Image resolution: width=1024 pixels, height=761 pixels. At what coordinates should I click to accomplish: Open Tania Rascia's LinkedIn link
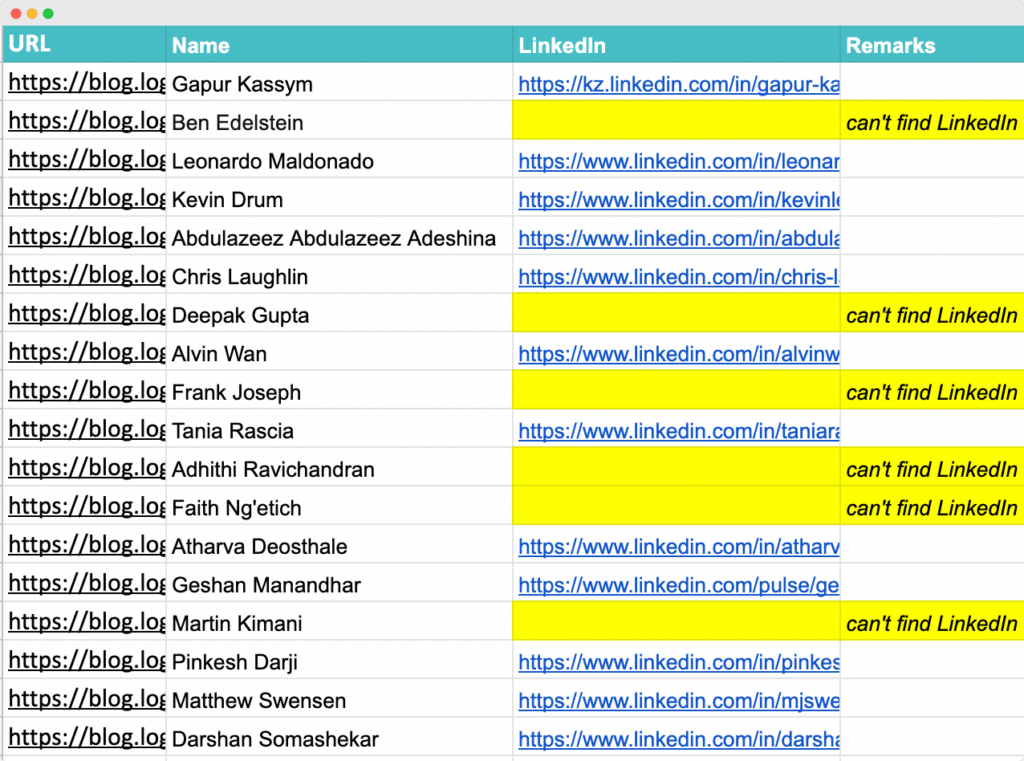[x=679, y=431]
